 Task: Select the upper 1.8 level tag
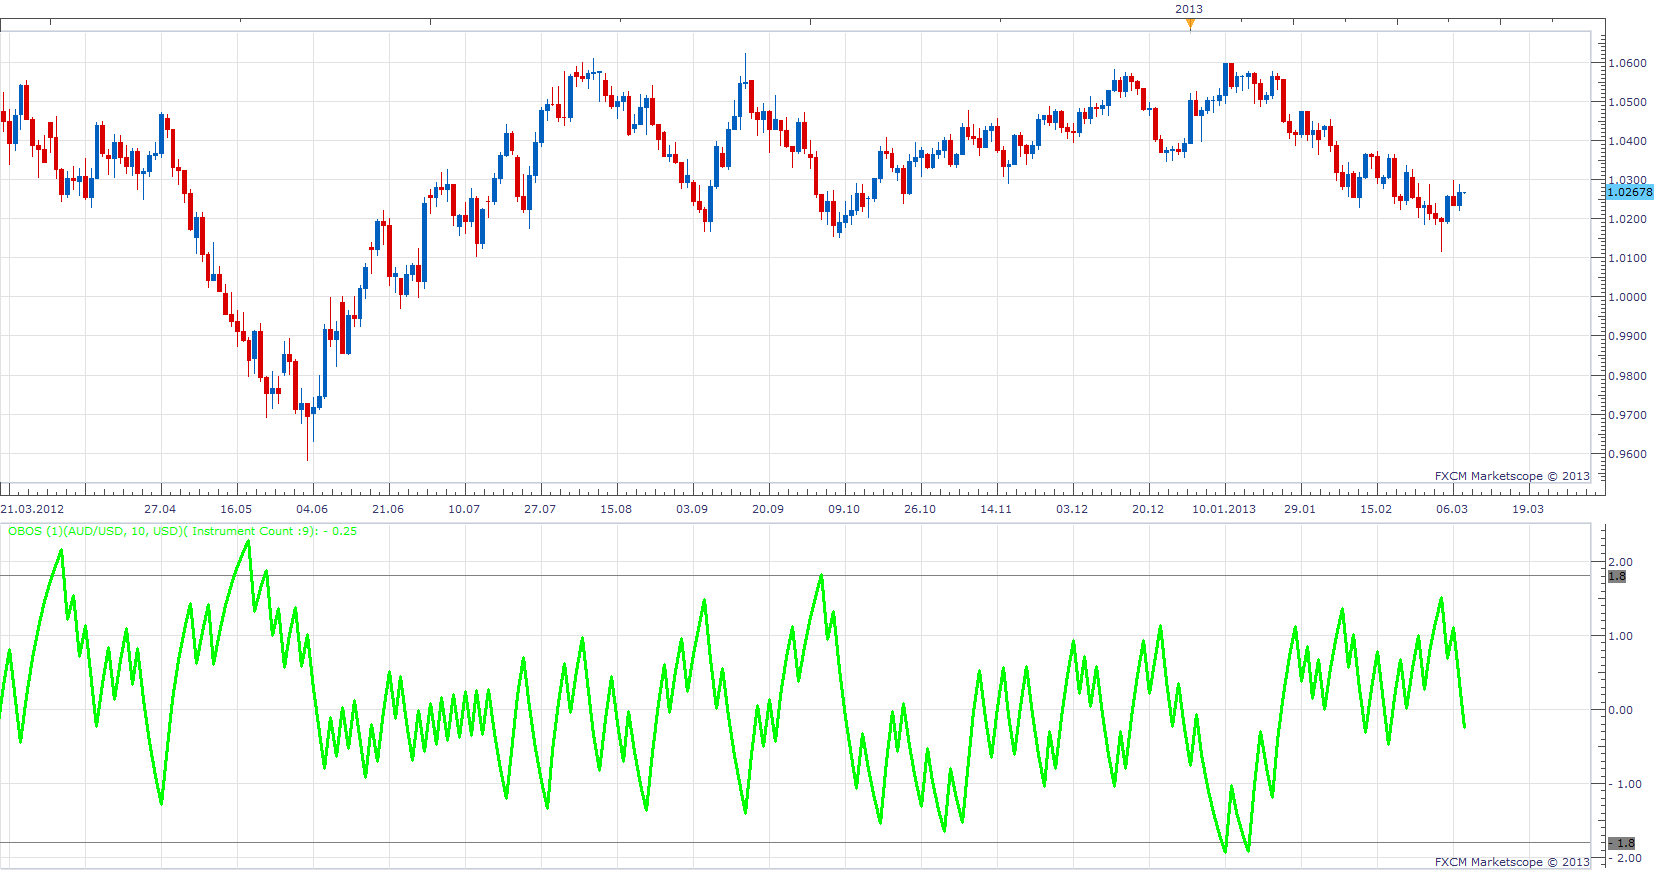(1617, 576)
